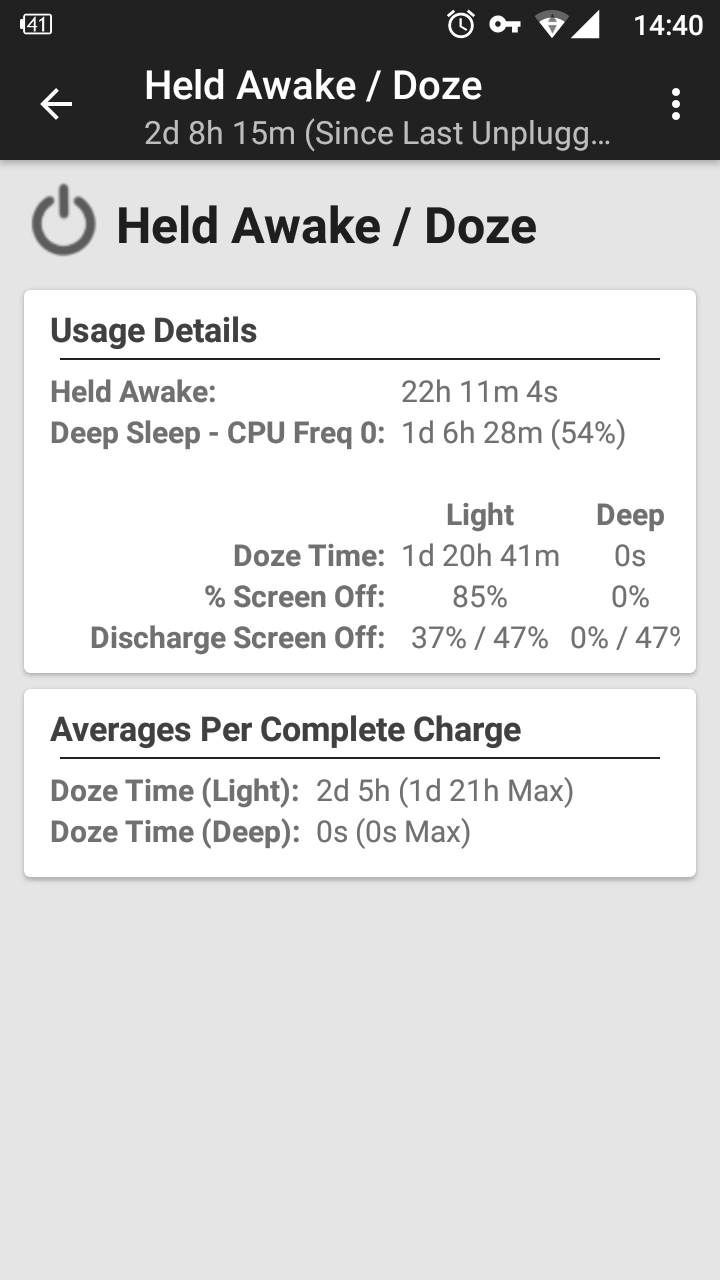Tap the back arrow in the toolbar
720x1280 pixels.
(56, 104)
